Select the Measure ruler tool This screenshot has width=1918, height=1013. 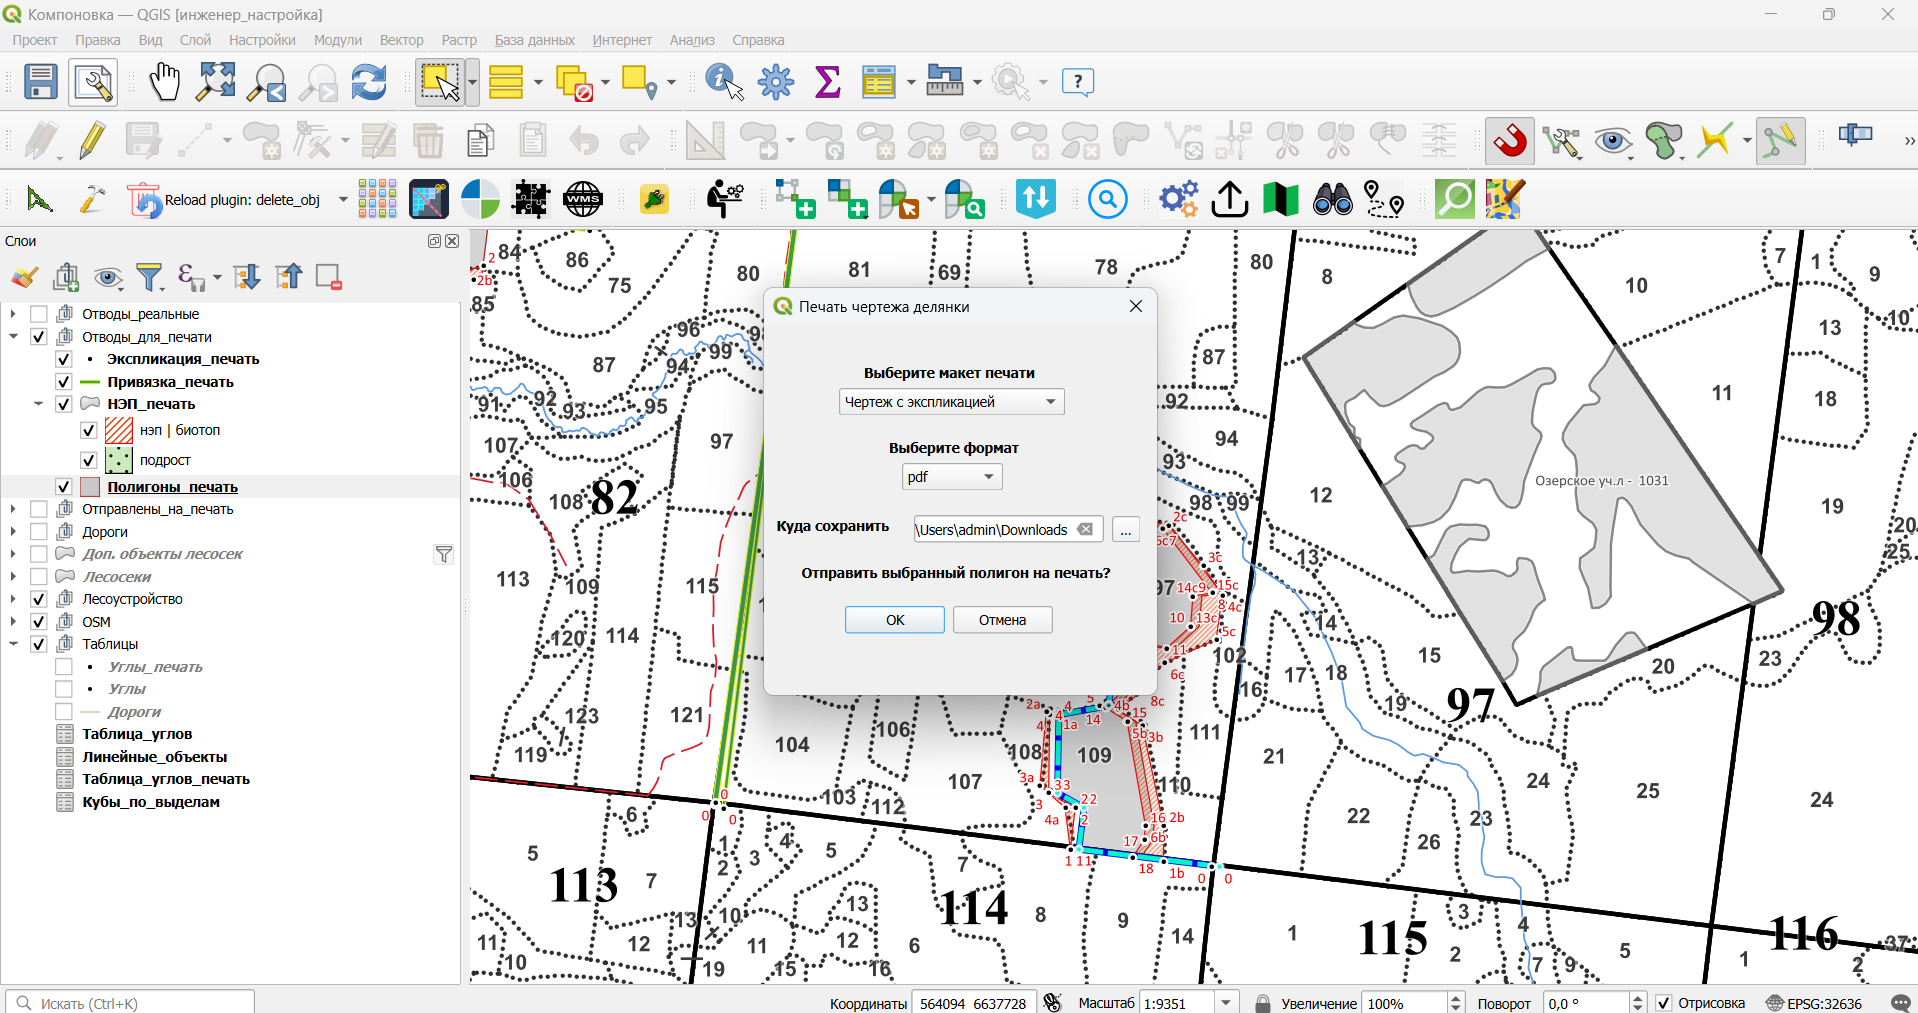coord(944,82)
